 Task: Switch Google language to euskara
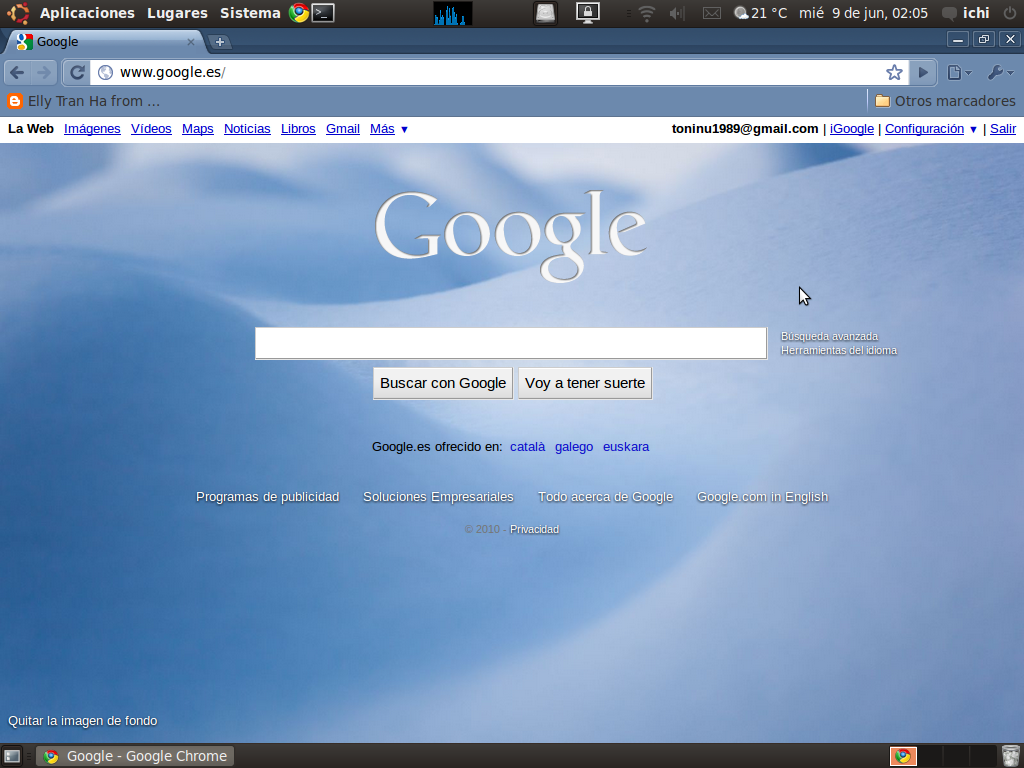[x=626, y=447]
